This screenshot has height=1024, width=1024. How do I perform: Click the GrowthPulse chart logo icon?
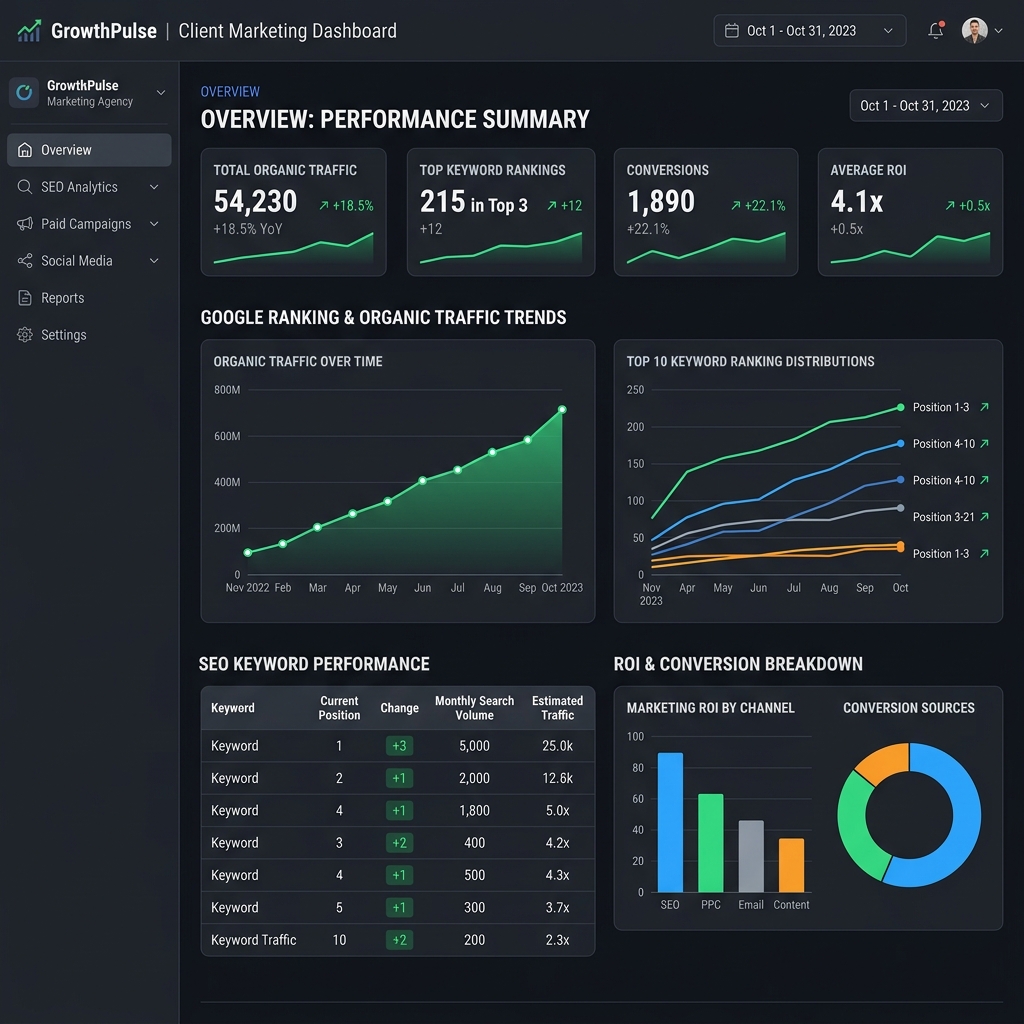coord(29,31)
